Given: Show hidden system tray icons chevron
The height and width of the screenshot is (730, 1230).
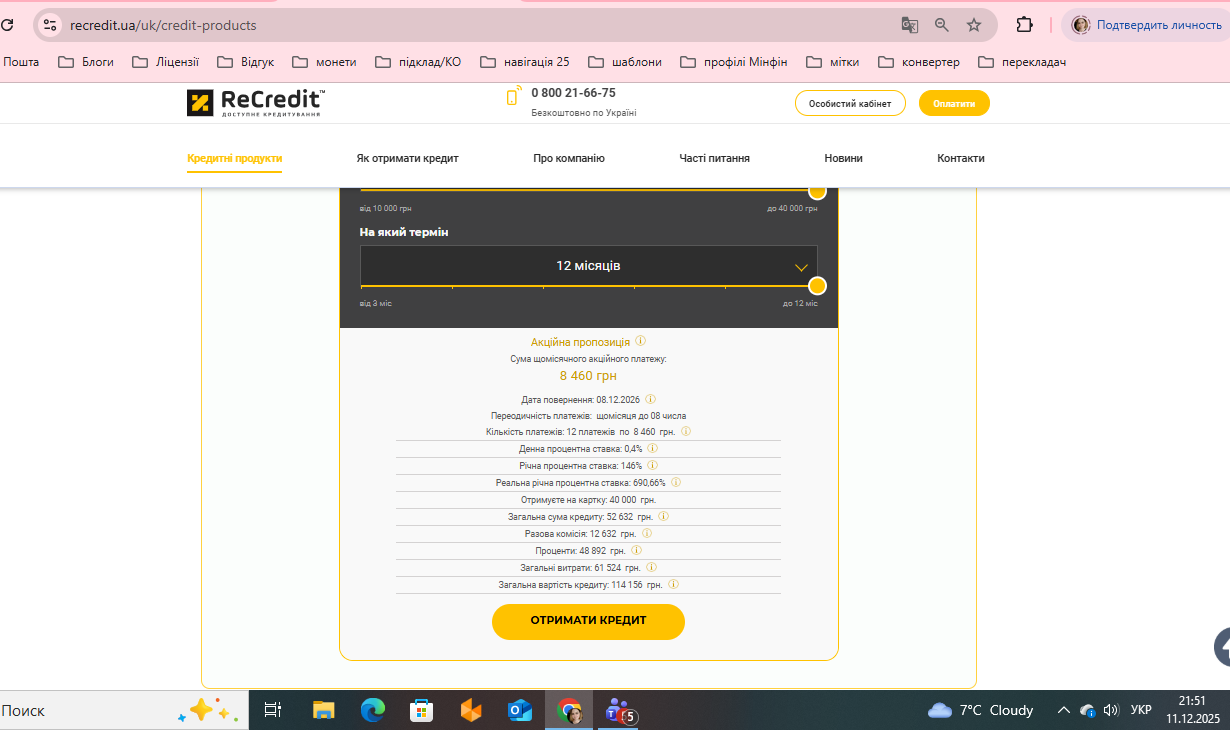Looking at the screenshot, I should click(x=1063, y=710).
